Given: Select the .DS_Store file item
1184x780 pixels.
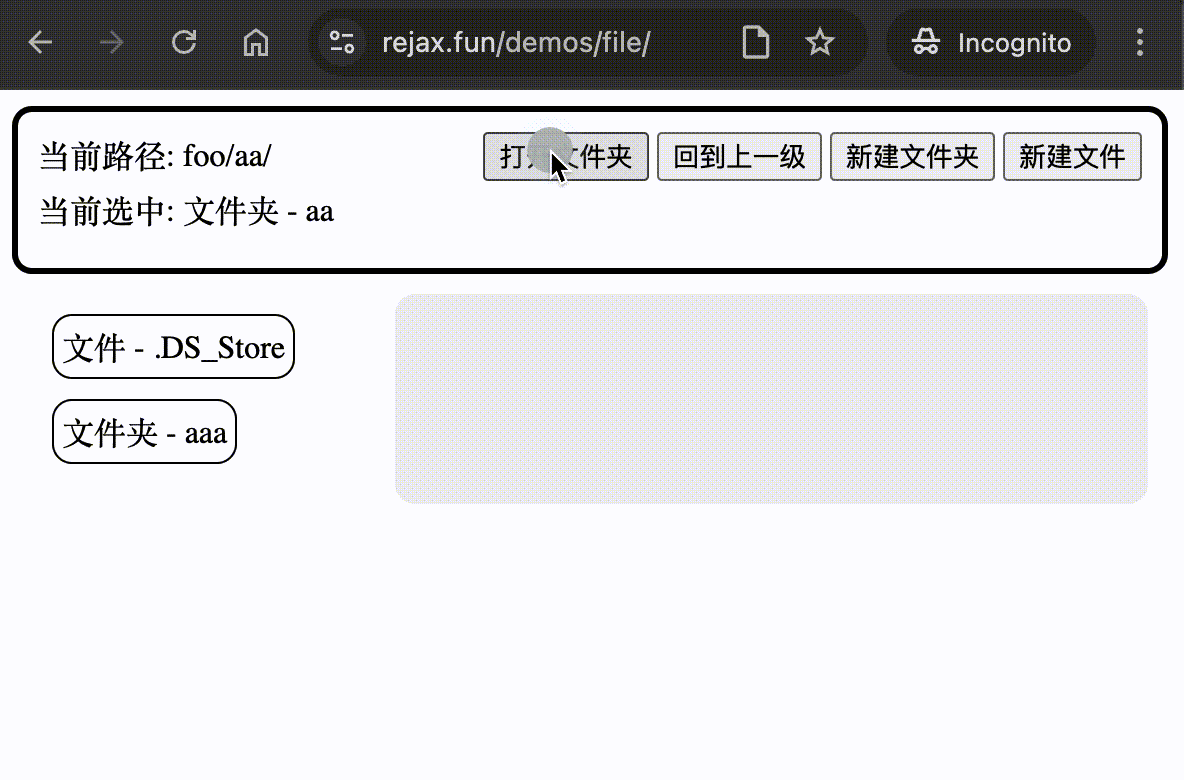Looking at the screenshot, I should tap(172, 347).
